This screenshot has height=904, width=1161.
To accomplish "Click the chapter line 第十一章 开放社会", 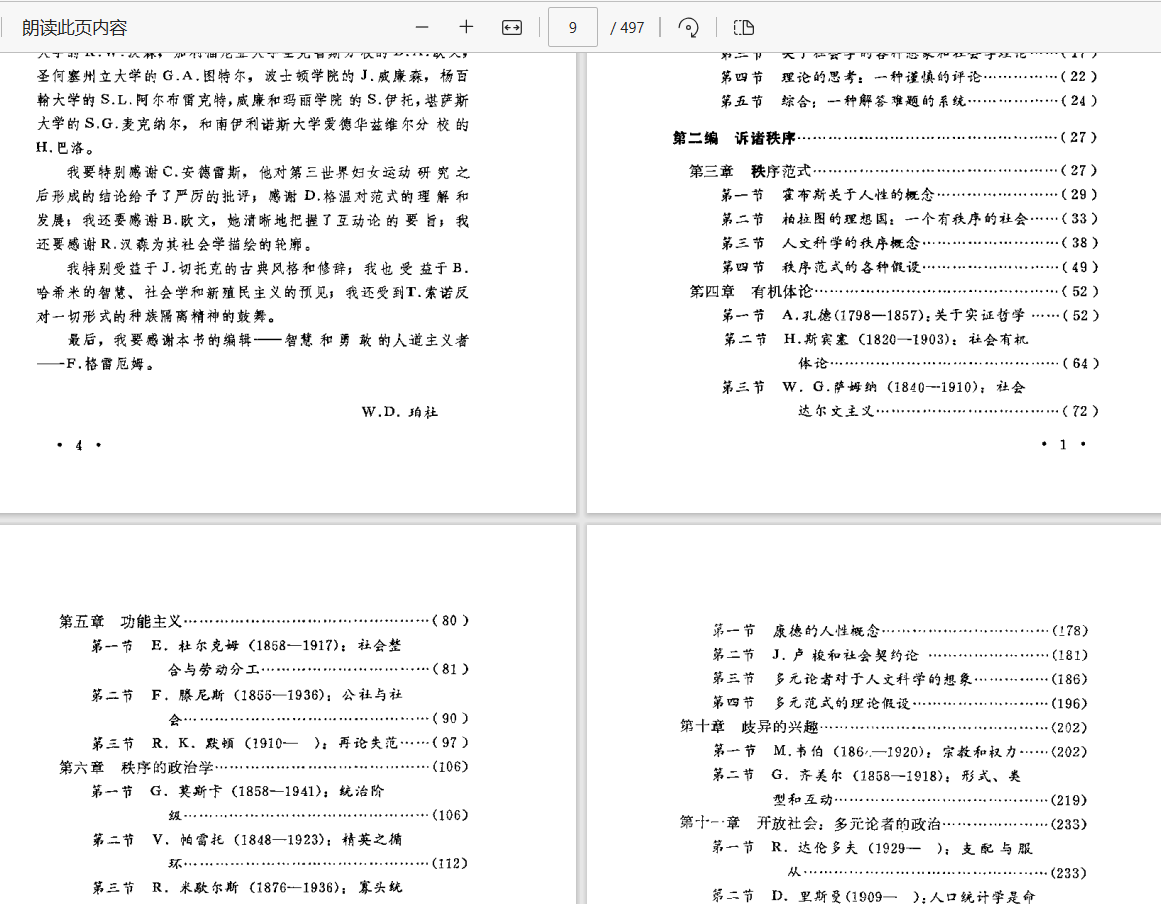I will pyautogui.click(x=883, y=823).
